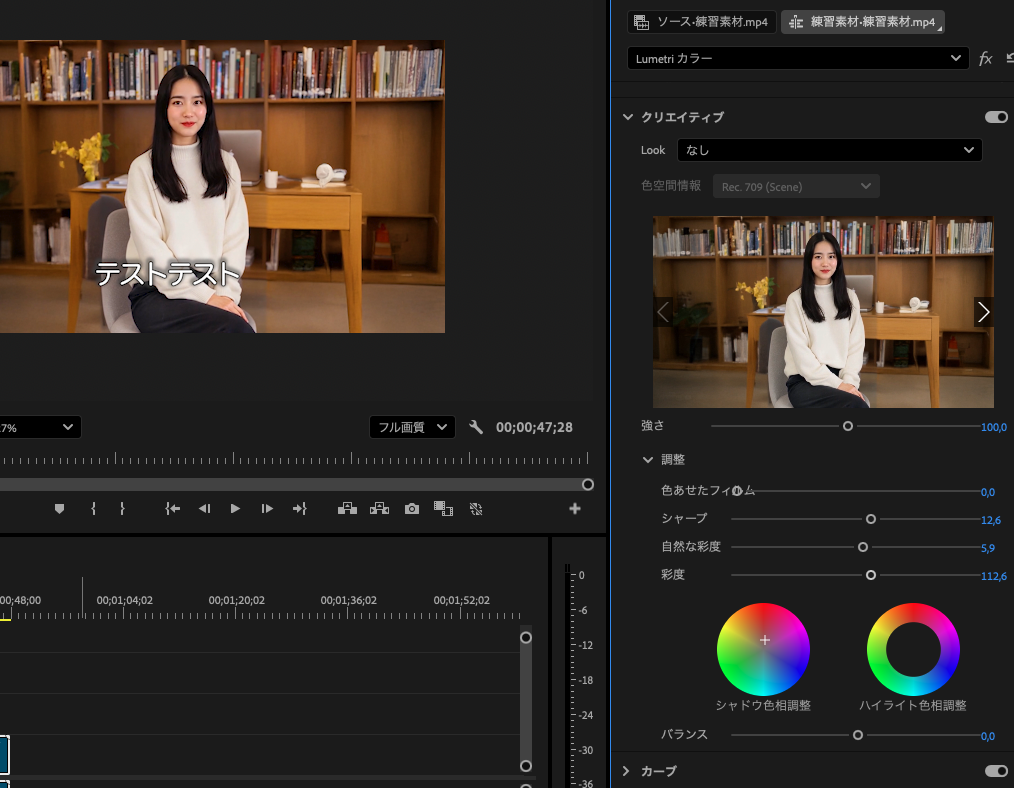Switch to the ソース-練習素材.mp4 tab
The height and width of the screenshot is (788, 1014).
coord(702,22)
